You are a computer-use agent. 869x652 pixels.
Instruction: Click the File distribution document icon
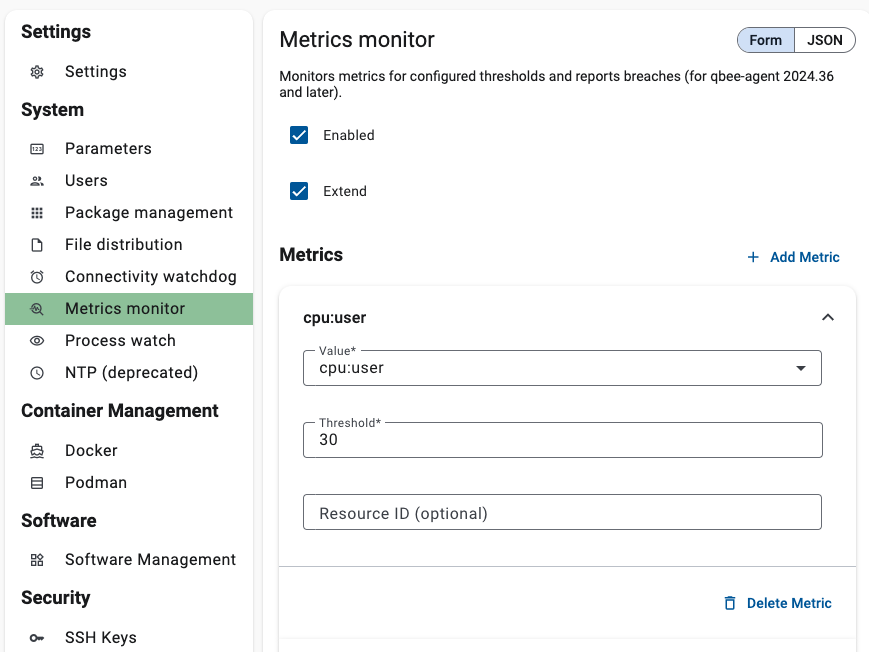[x=37, y=245]
